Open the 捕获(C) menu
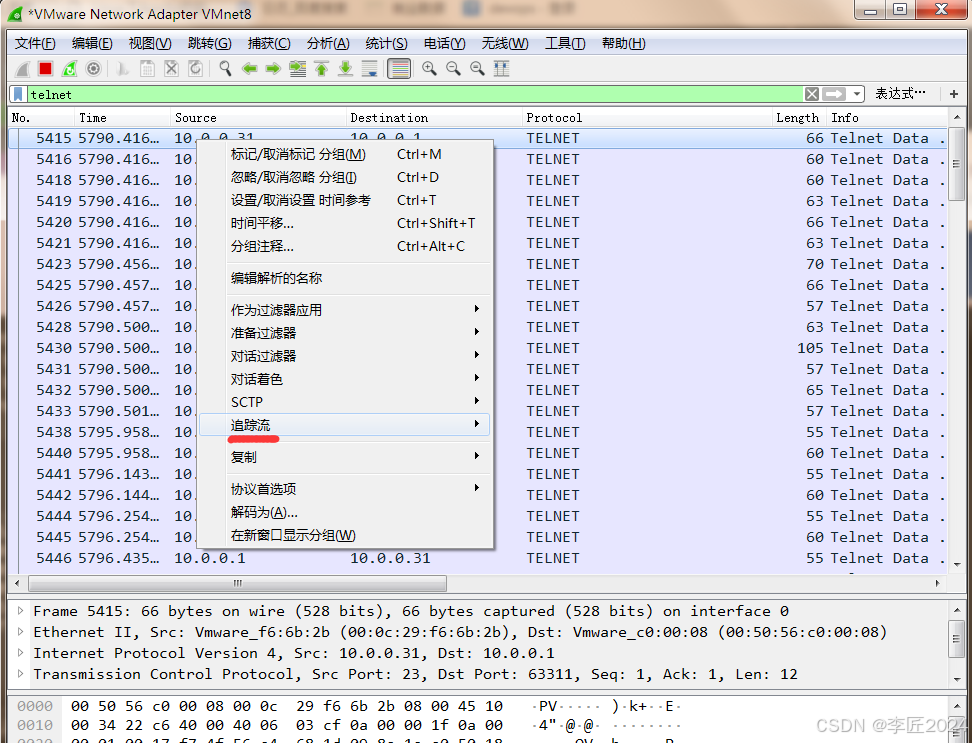The height and width of the screenshot is (743, 972). click(269, 43)
